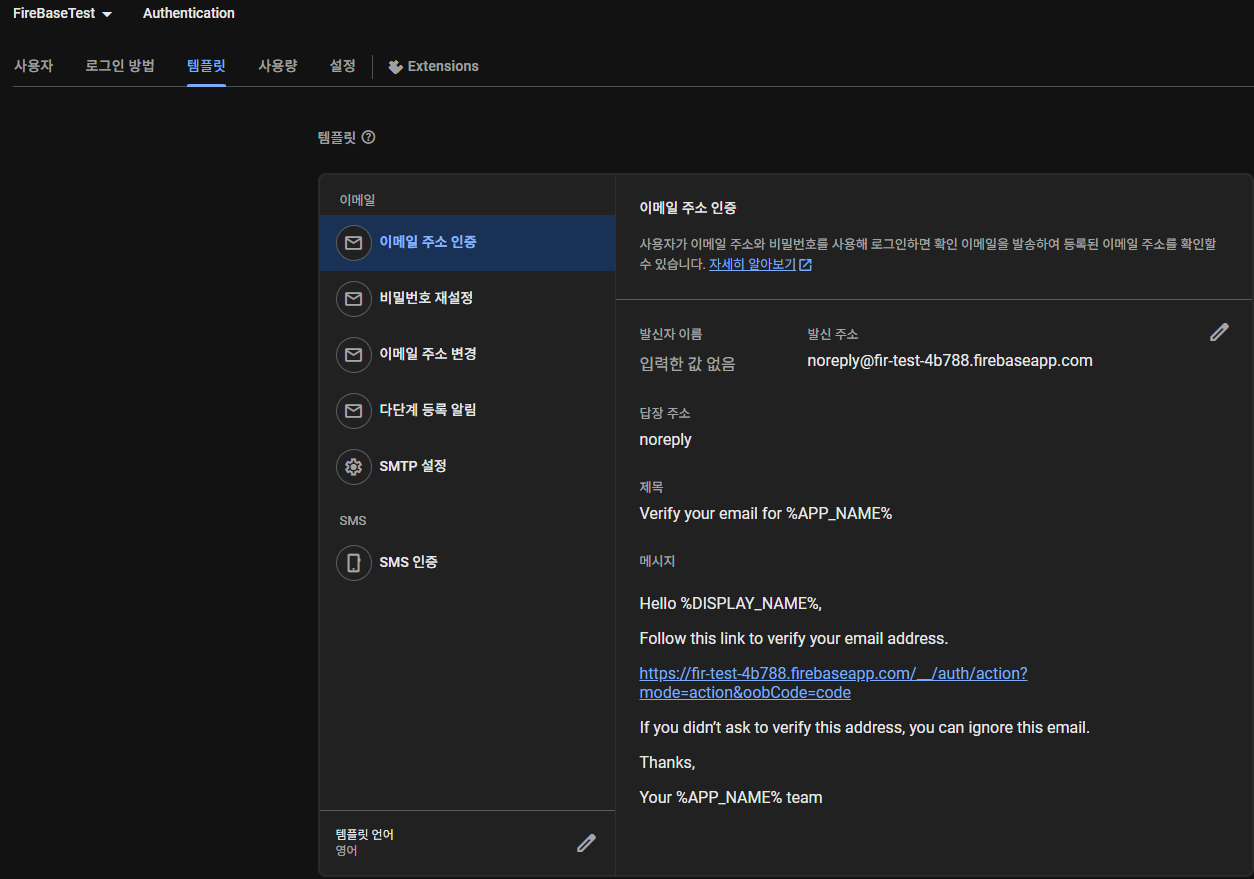Screen dimensions: 1254x879
Task: Open the 사용량 tab
Action: (277, 66)
